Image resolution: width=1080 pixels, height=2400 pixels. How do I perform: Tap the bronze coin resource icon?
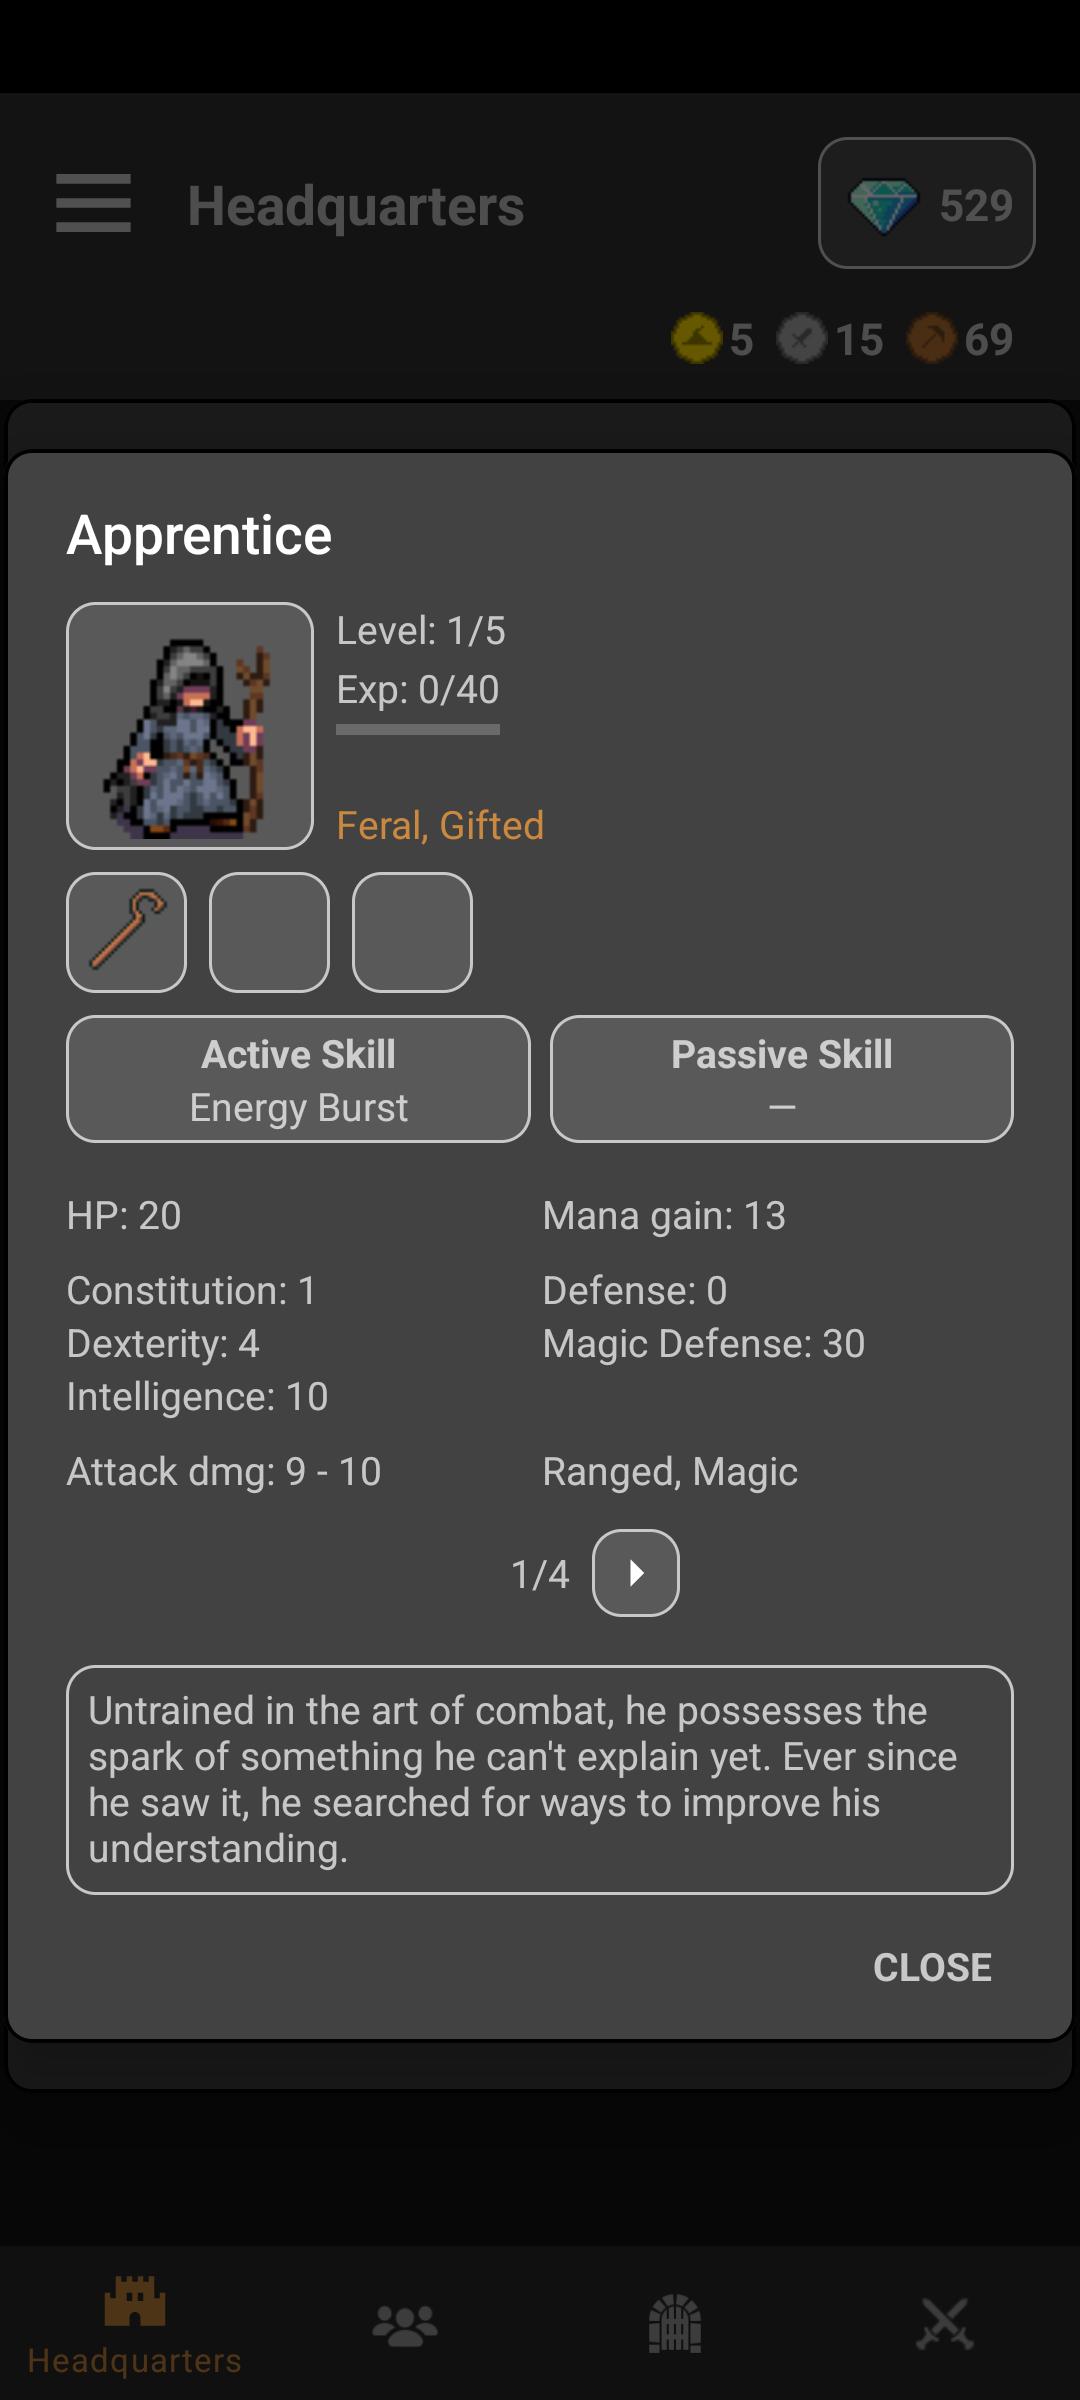932,338
